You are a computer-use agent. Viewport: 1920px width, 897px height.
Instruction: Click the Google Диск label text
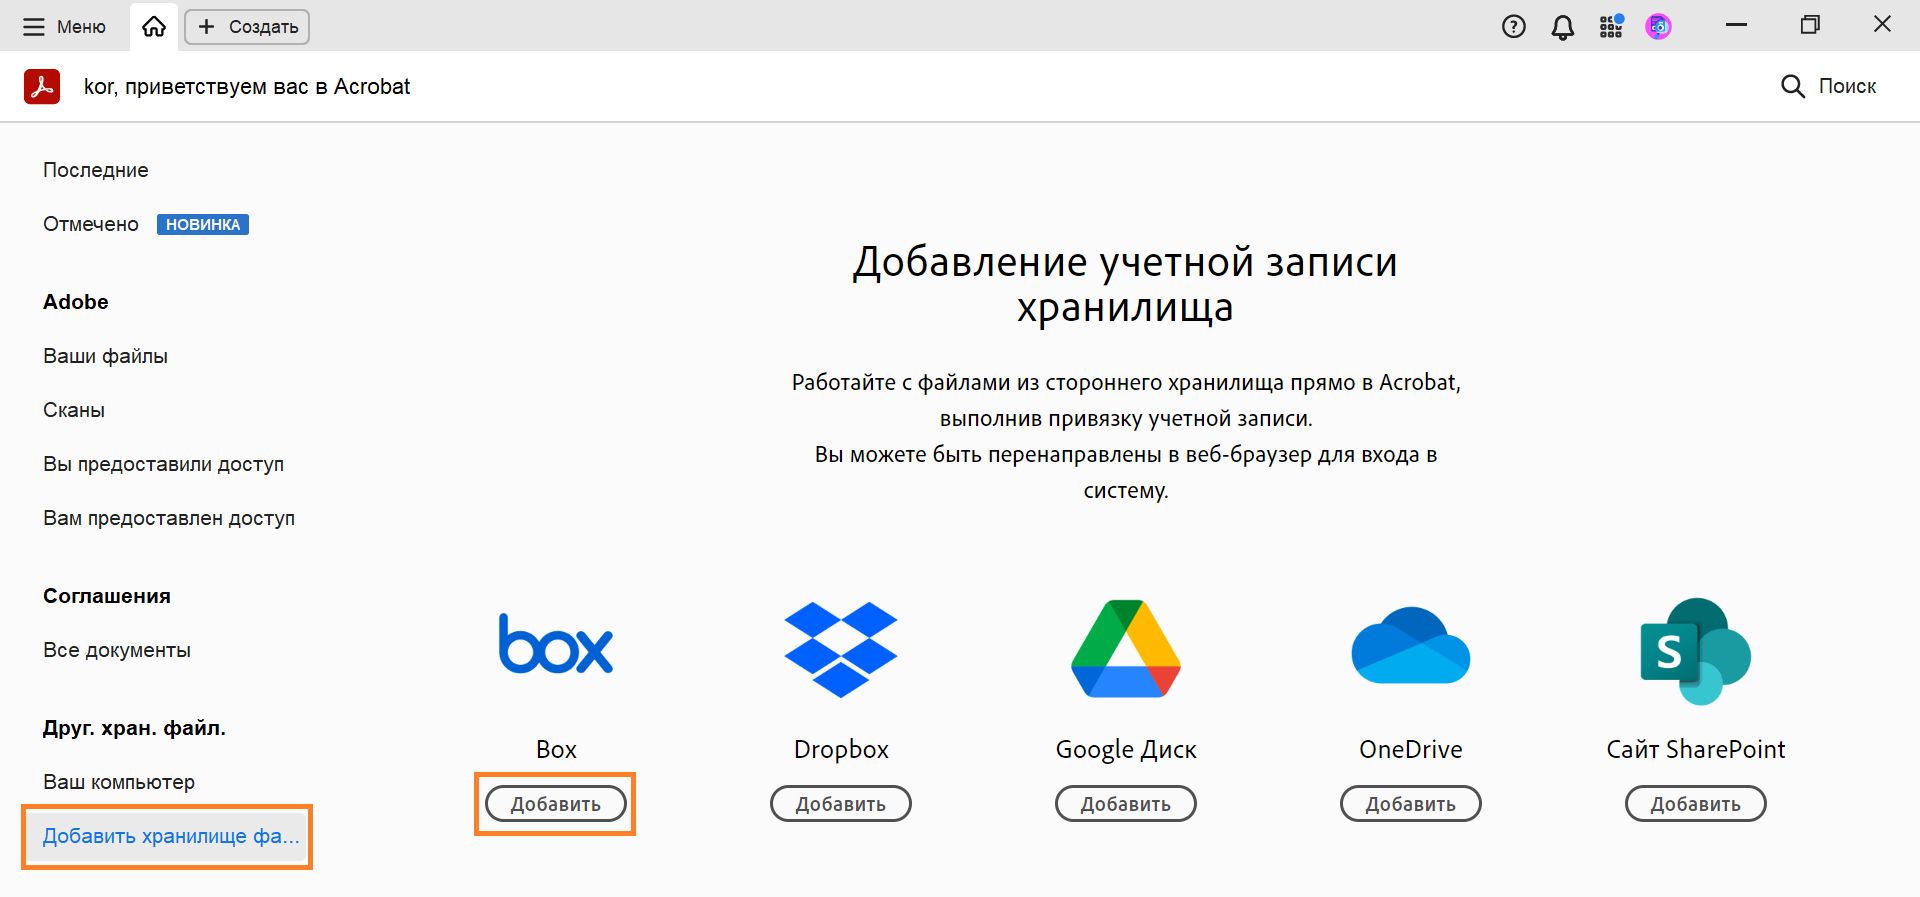1126,749
